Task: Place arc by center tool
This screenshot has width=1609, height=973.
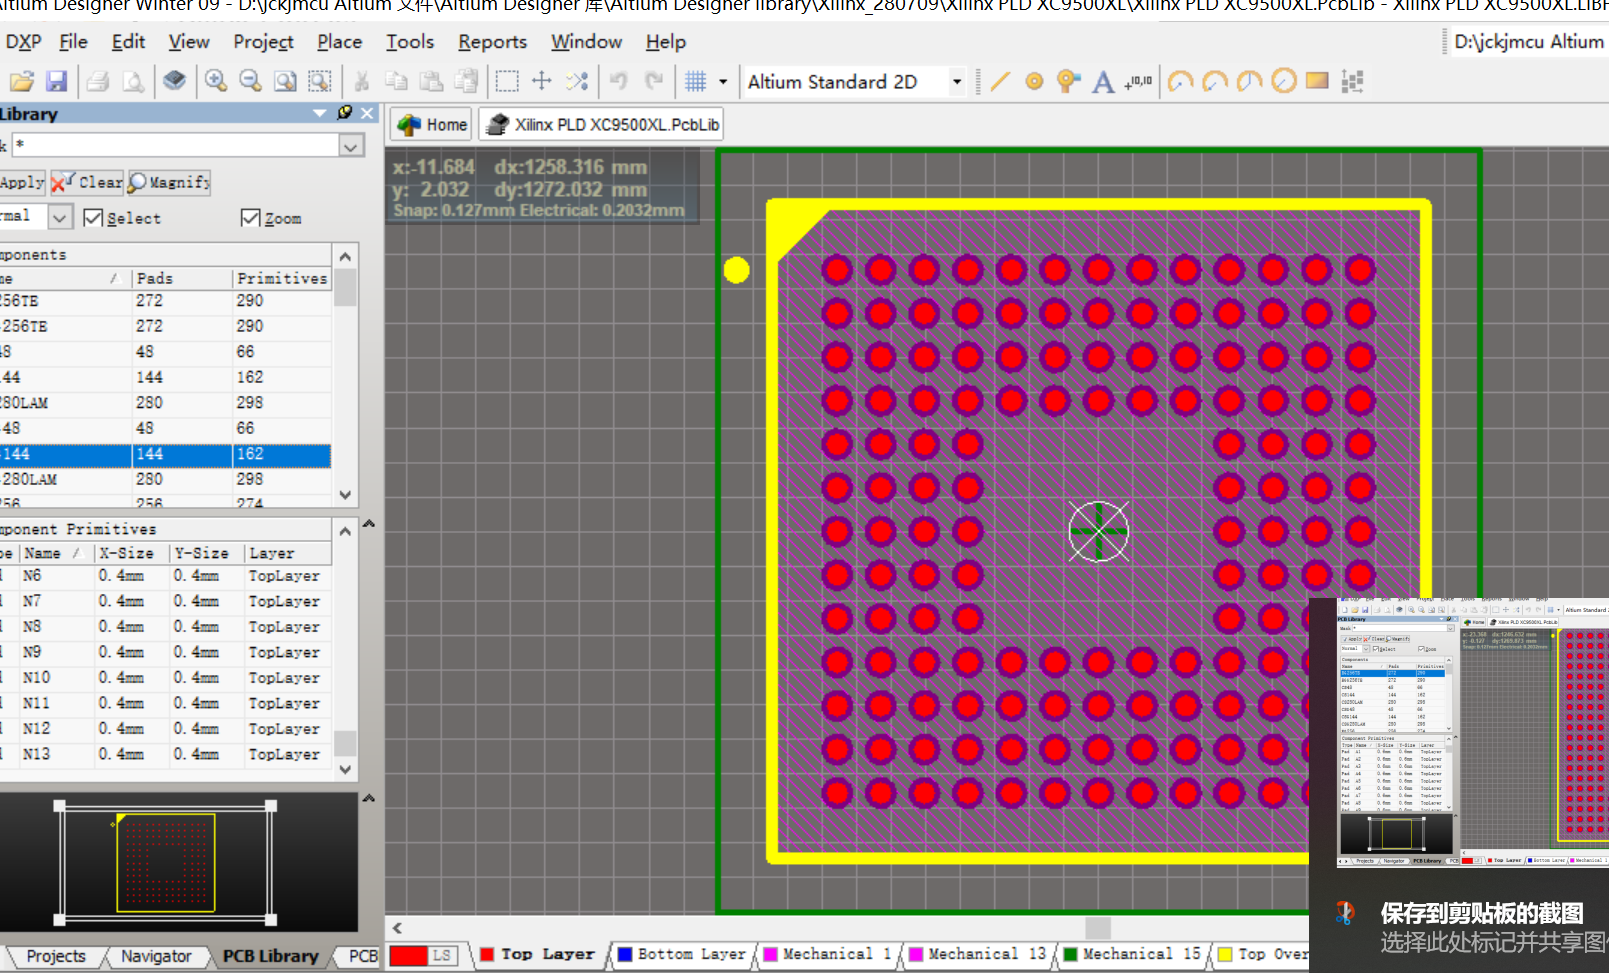Action: pyautogui.click(x=1181, y=82)
